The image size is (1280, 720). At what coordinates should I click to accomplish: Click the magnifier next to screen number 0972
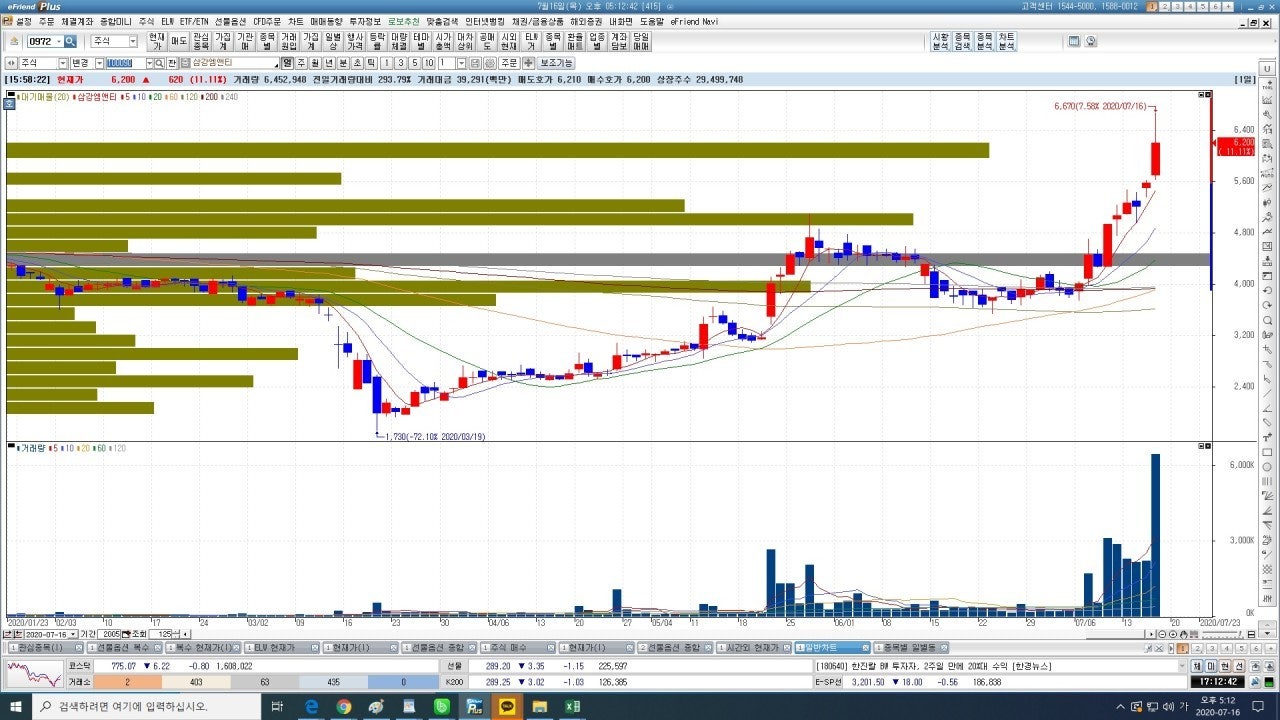[70, 41]
